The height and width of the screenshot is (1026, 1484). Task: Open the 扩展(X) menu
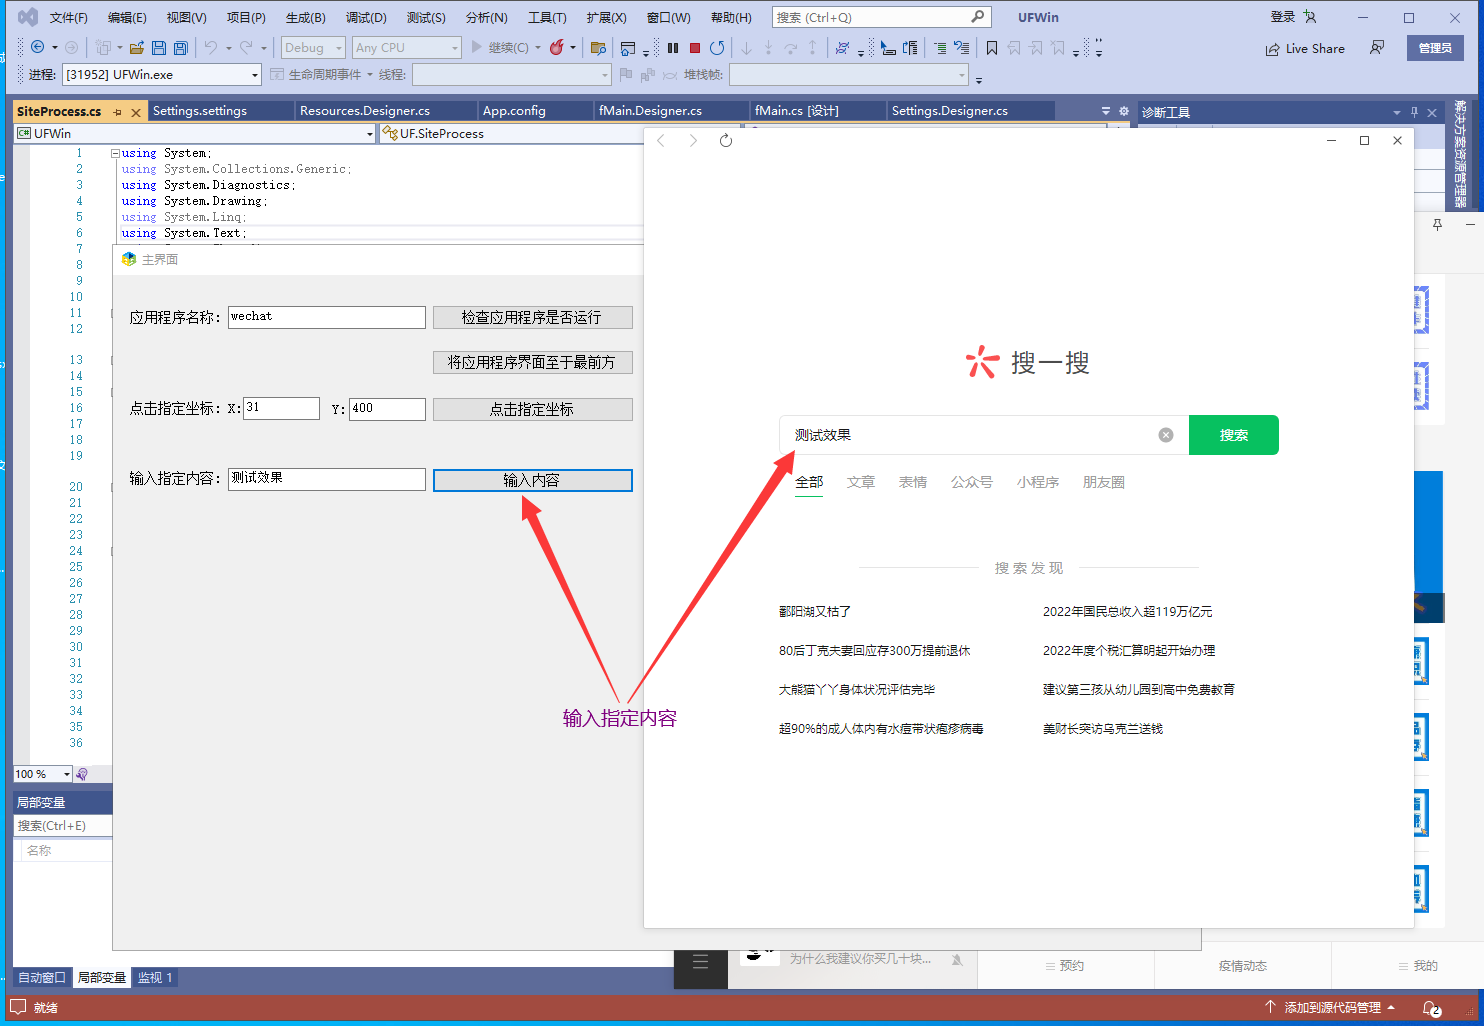[x=606, y=17]
